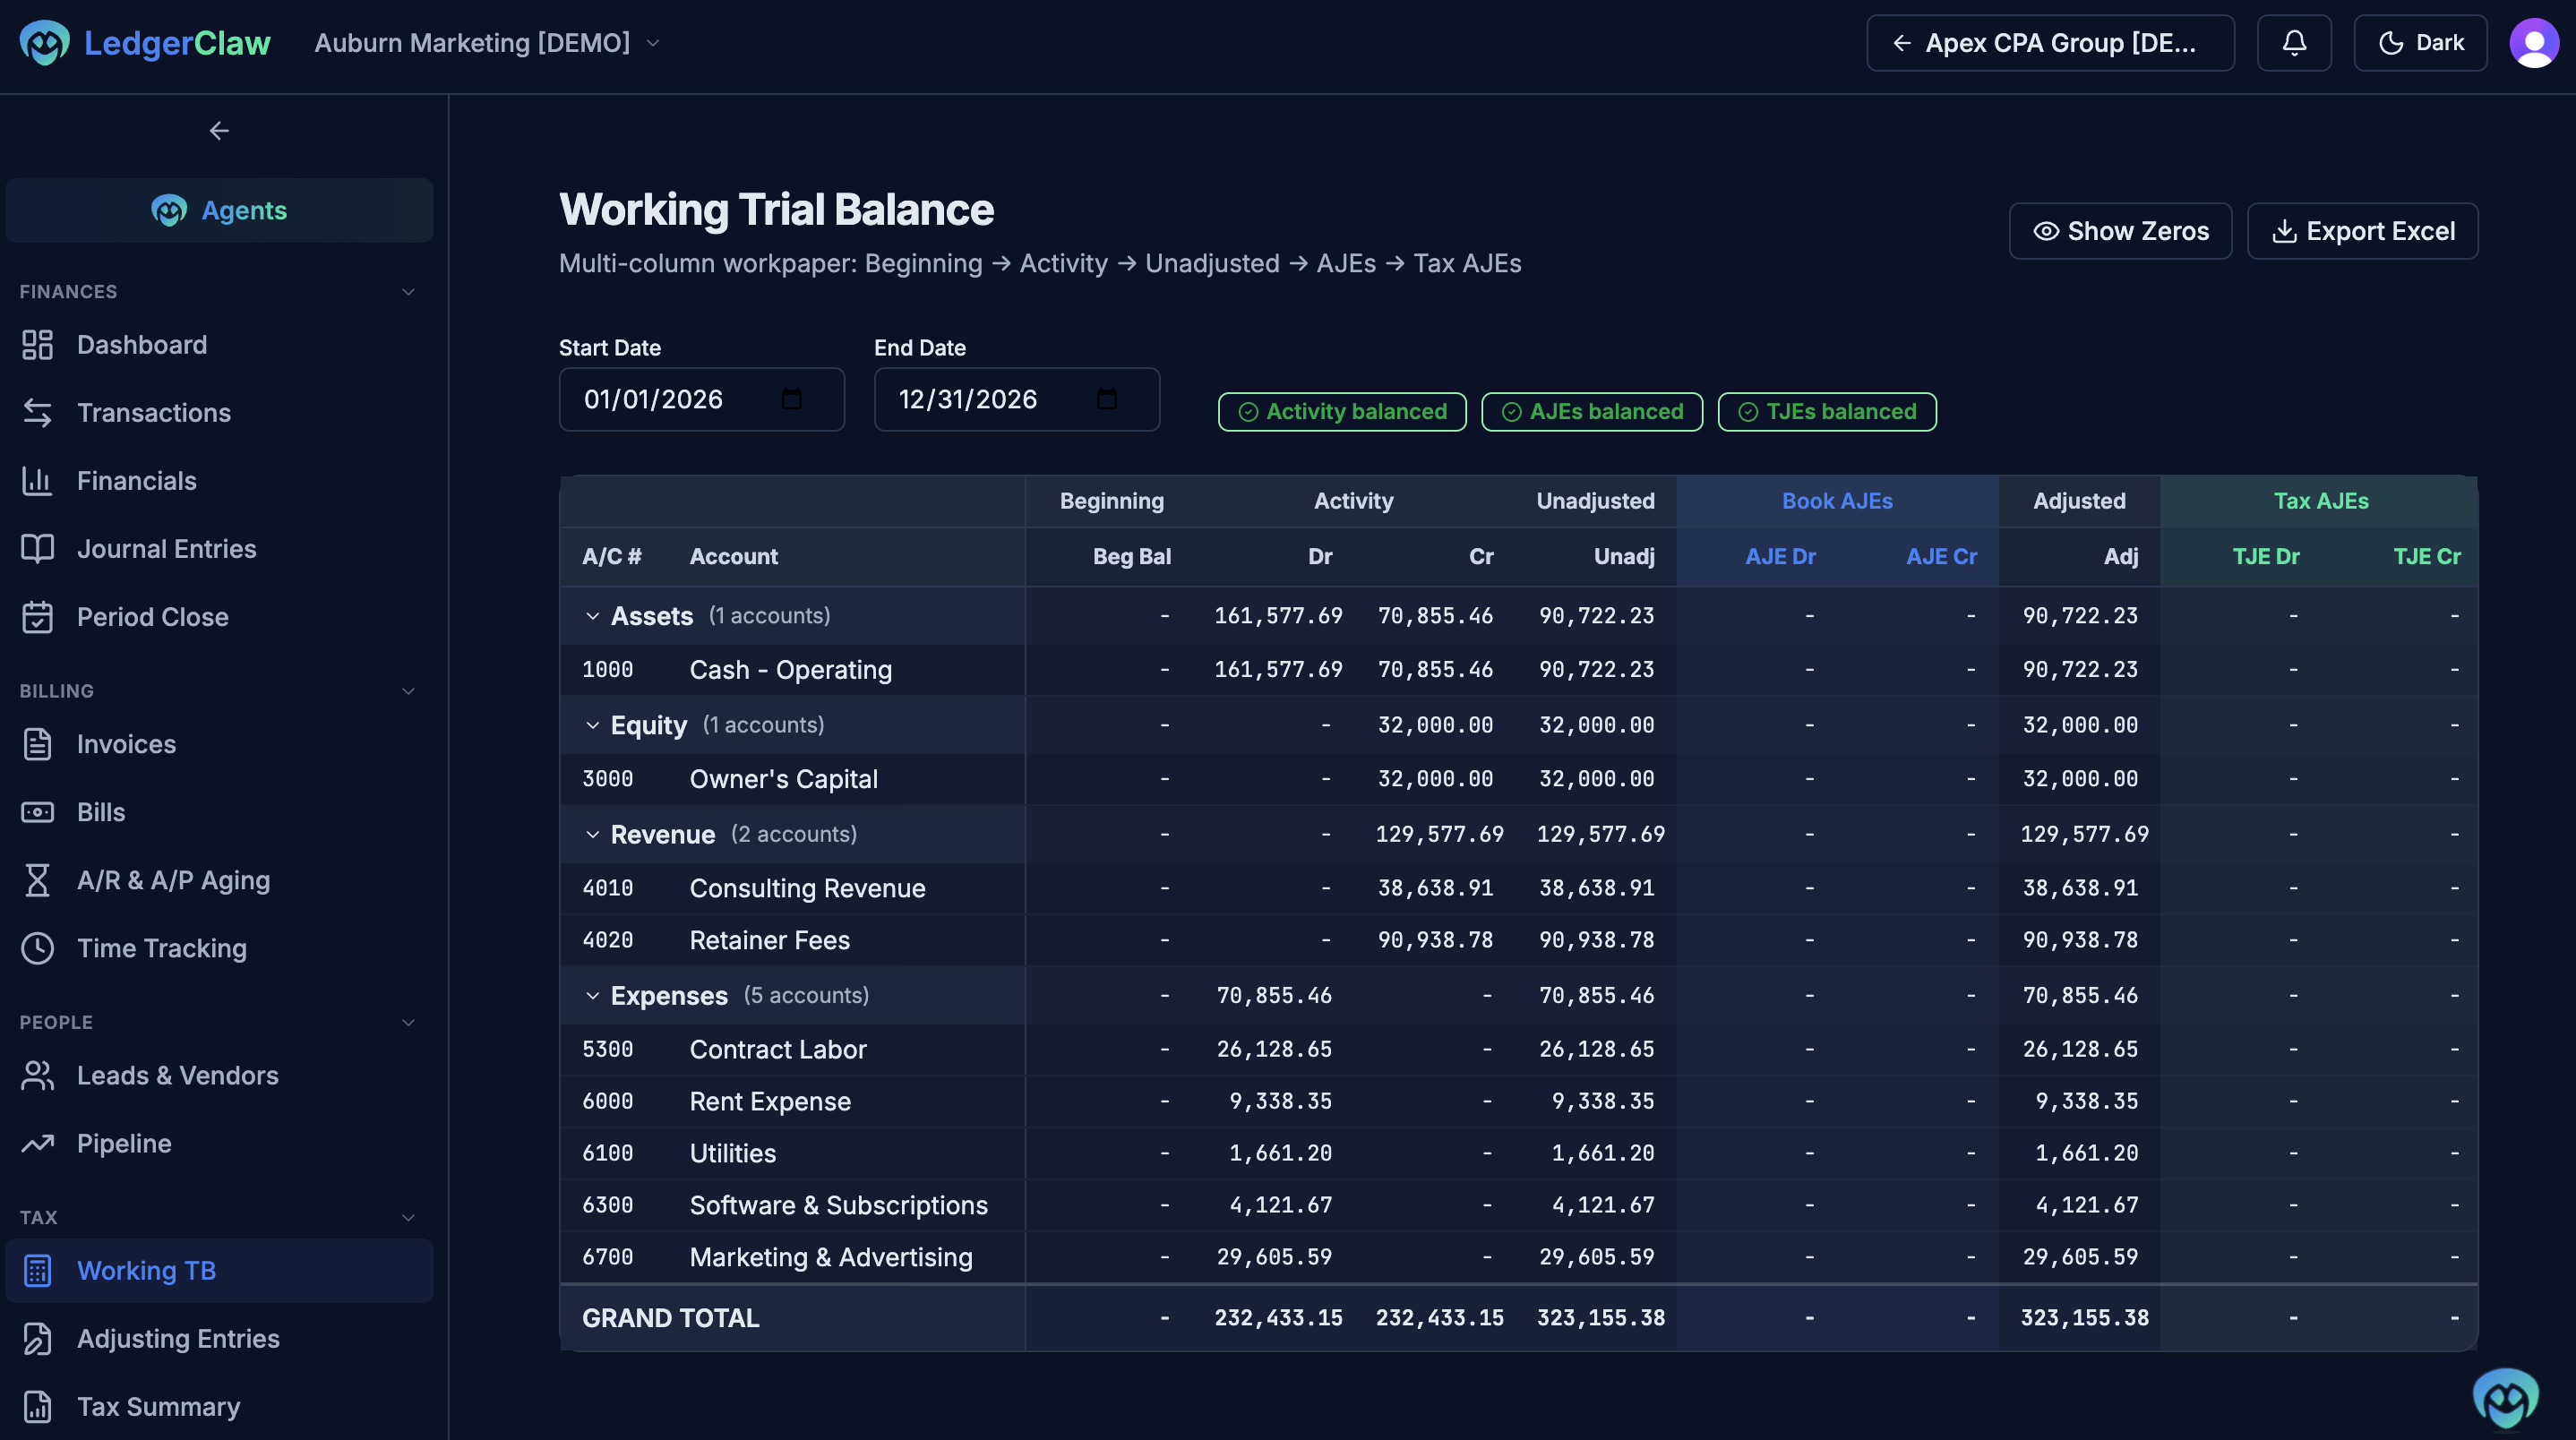Click the Dashboard grid icon
Viewport: 2576px width, 1440px height.
click(37, 345)
